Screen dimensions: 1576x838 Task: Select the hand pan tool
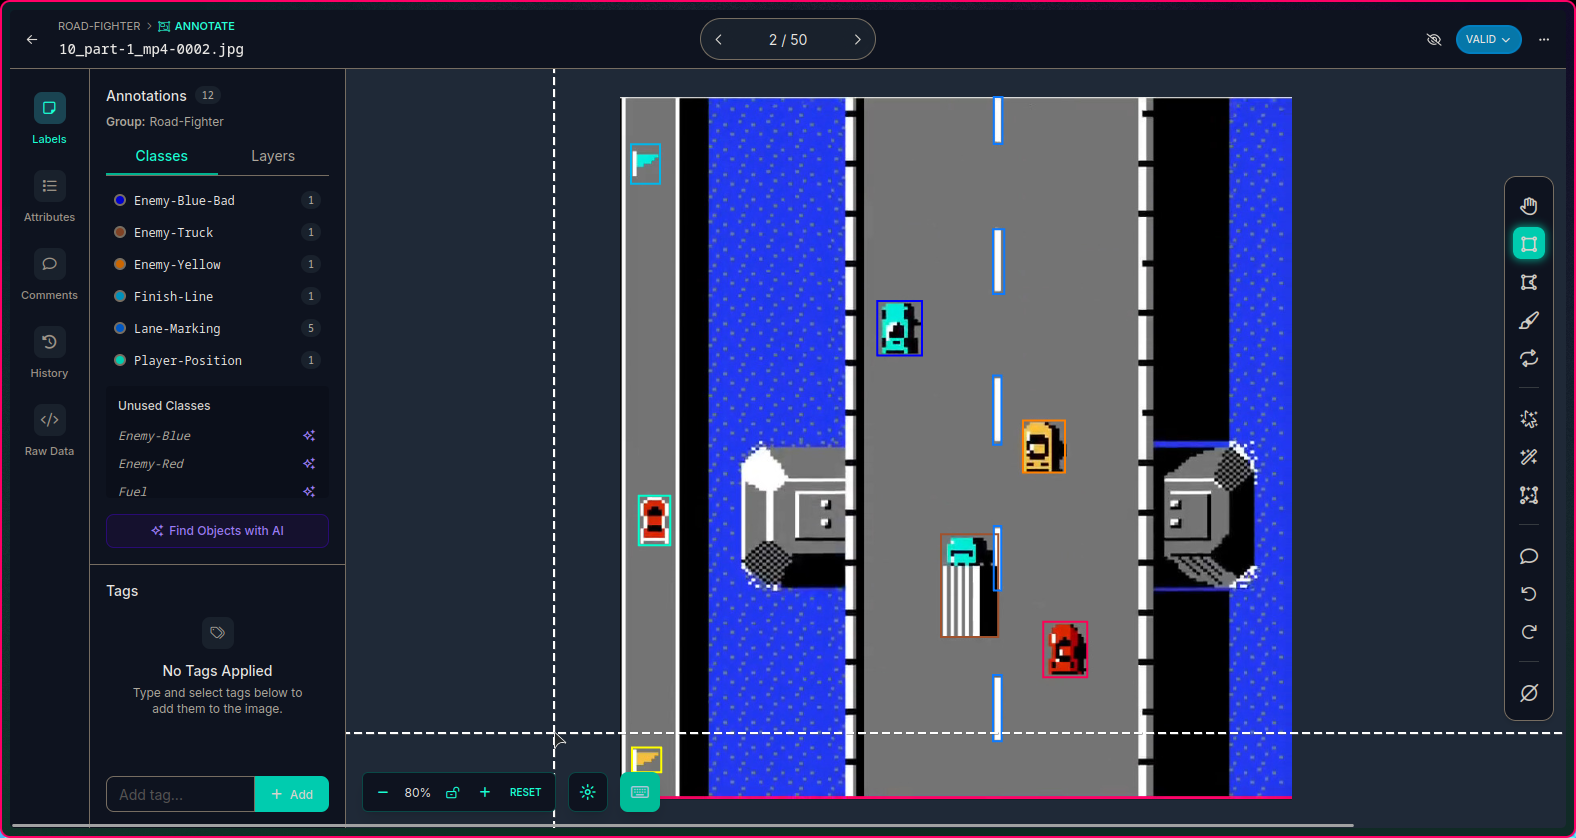[x=1529, y=206]
